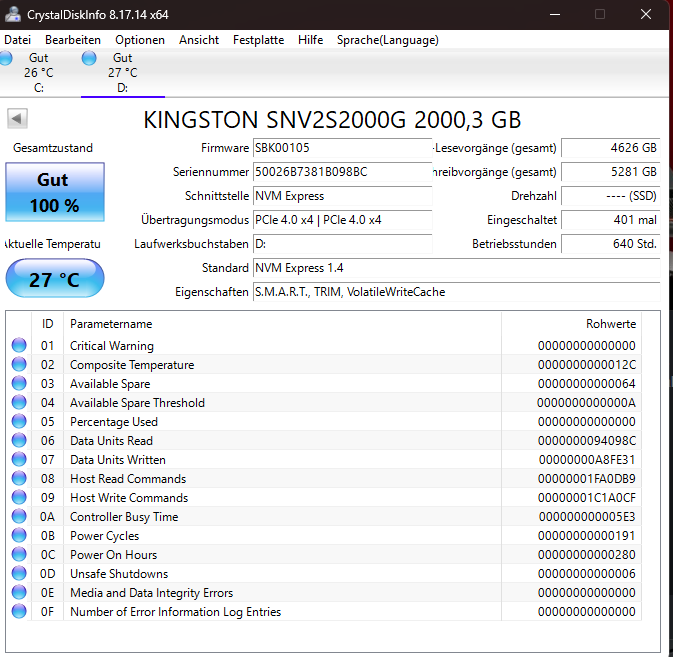Click the status orb for Error Information Log Entries
Image resolution: width=673 pixels, height=657 pixels.
pyautogui.click(x=19, y=611)
